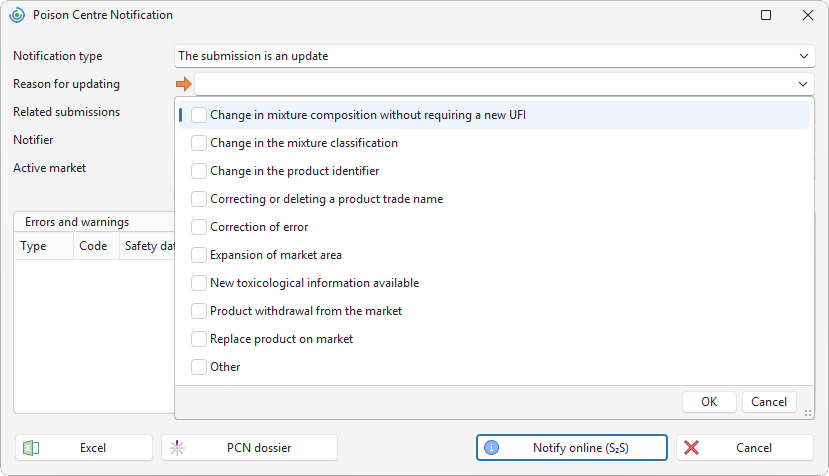Close the Poison Centre Notification window
Screen dimensions: 829x476
[x=808, y=15]
